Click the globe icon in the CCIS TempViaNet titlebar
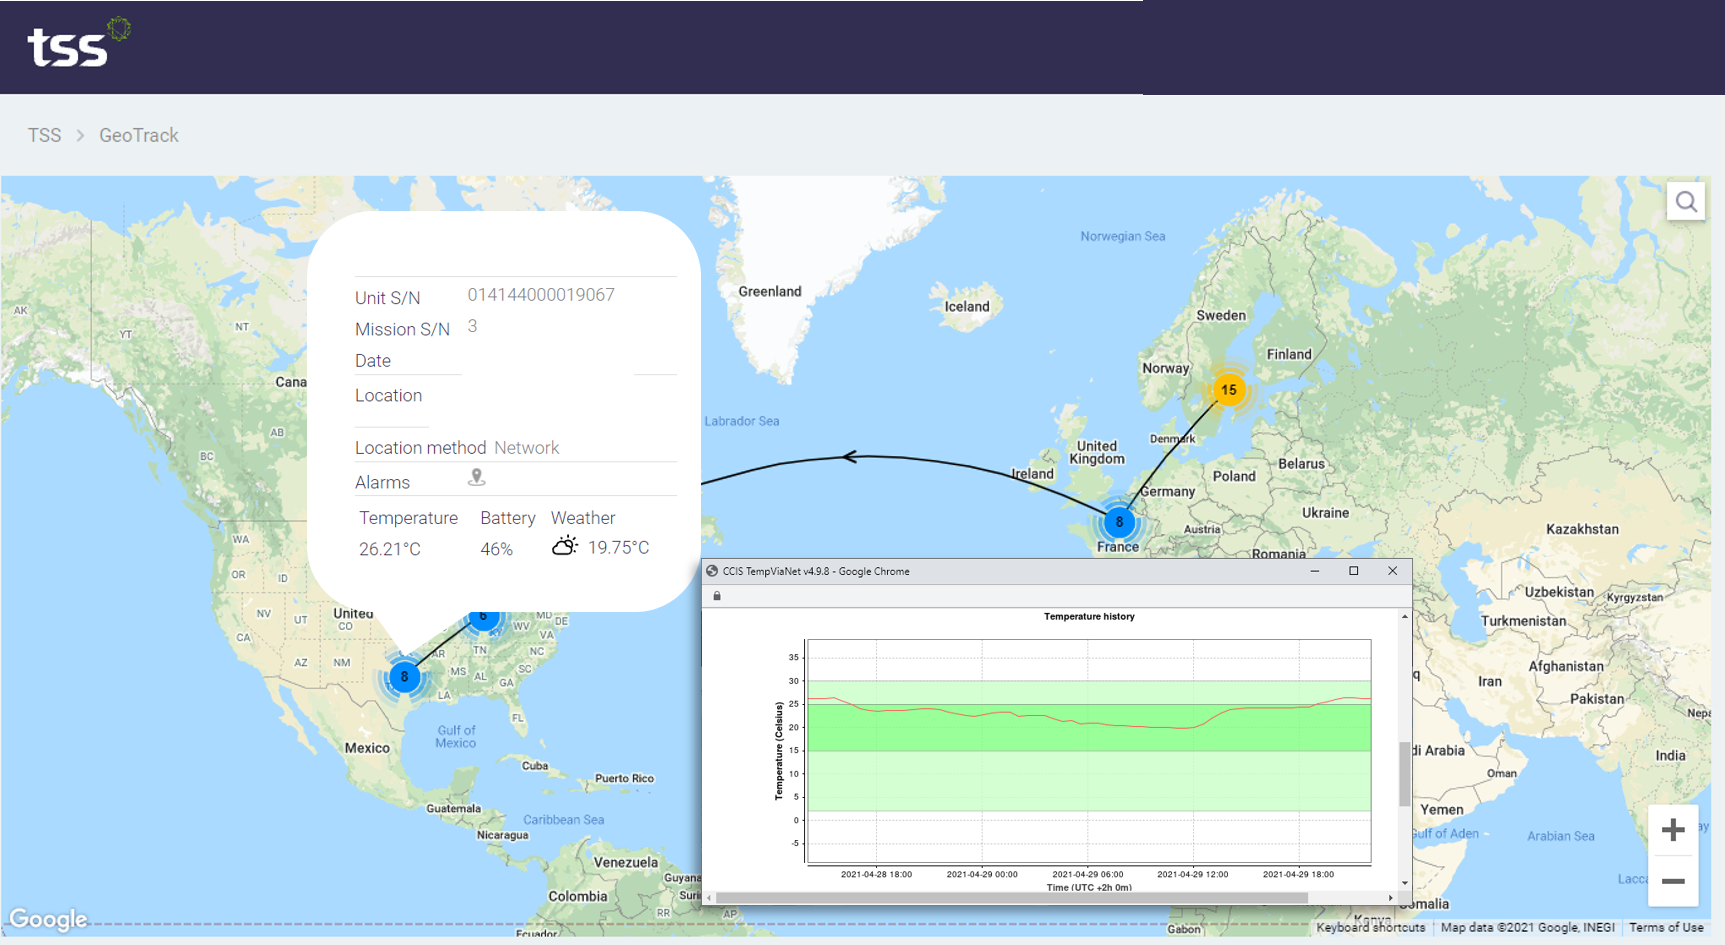Viewport: 1725px width, 945px height. point(713,571)
